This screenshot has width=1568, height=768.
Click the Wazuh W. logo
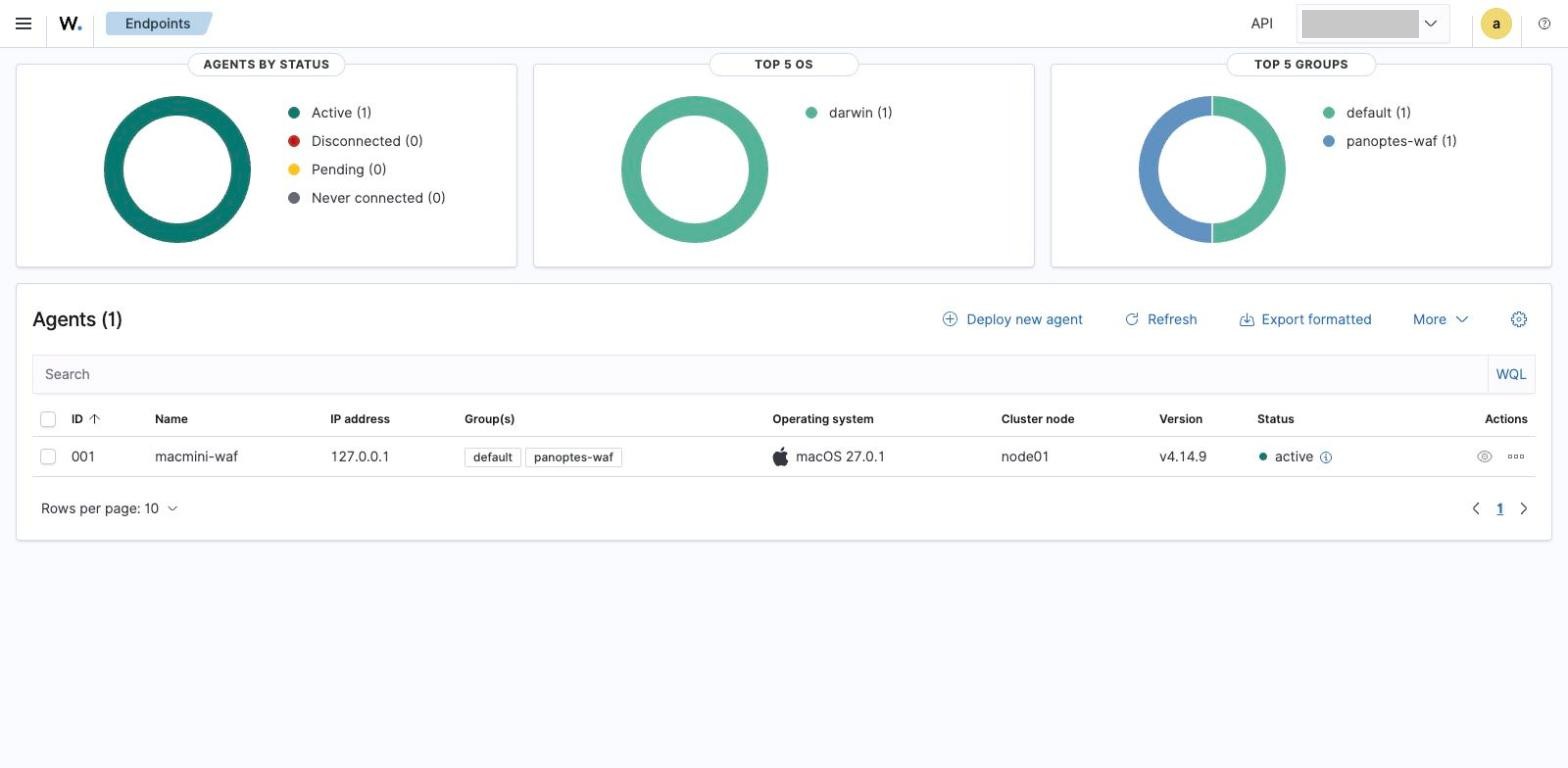[70, 23]
